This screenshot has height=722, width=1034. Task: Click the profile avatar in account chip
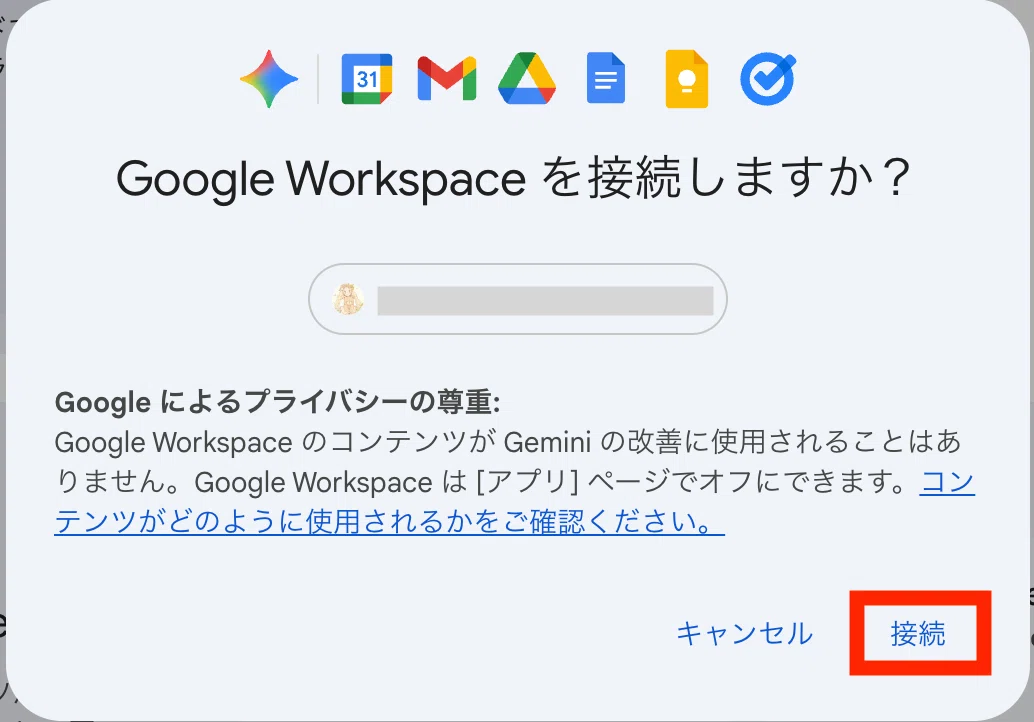coord(348,299)
